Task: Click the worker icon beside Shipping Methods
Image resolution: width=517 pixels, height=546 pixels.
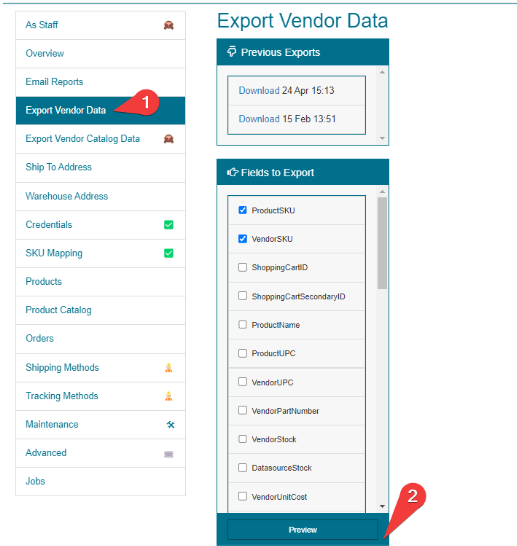Action: click(x=169, y=368)
